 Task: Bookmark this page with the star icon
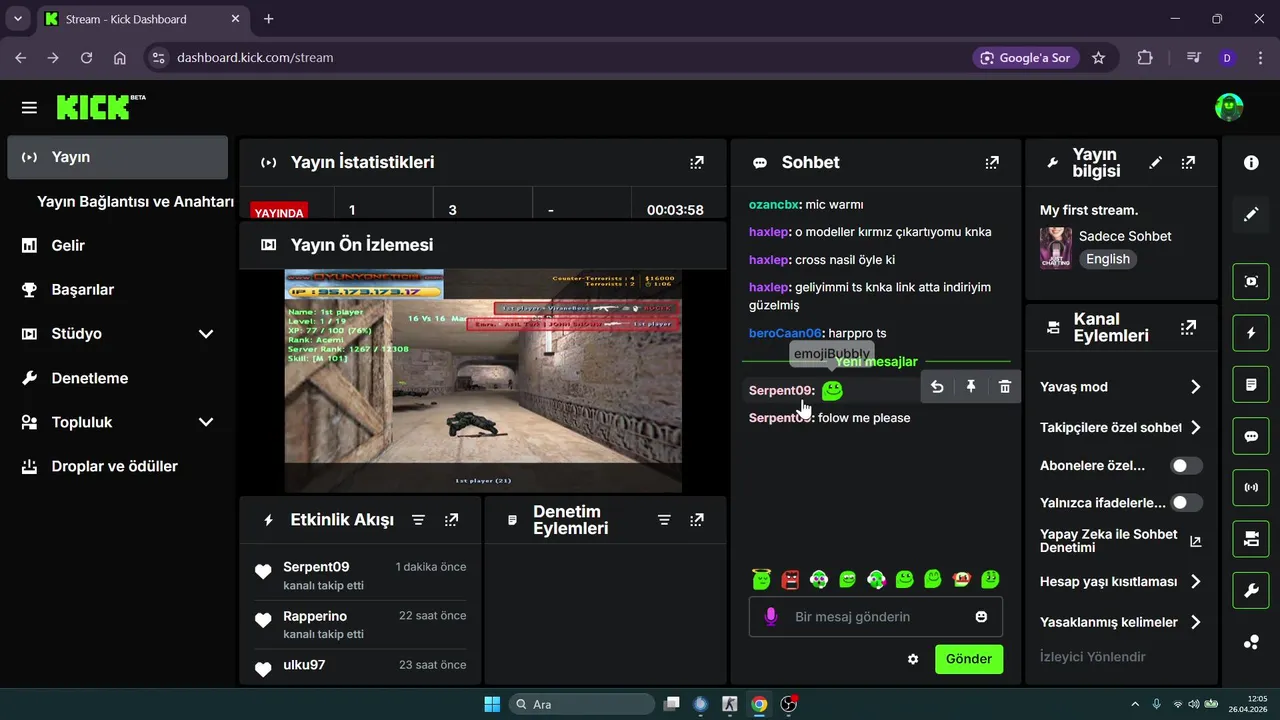(1098, 58)
